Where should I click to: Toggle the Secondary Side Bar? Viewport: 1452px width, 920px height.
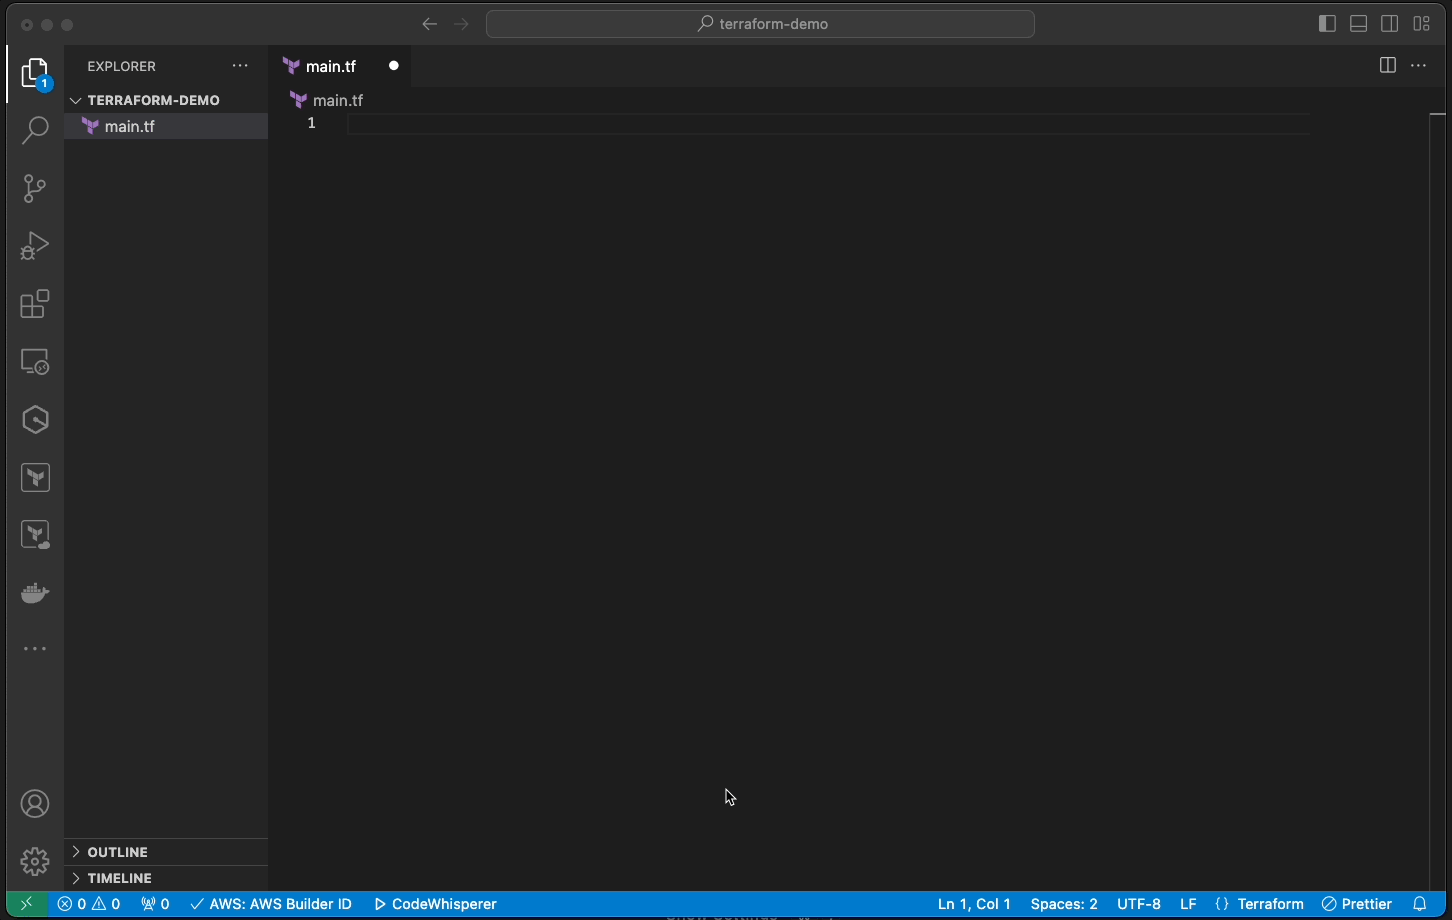pos(1389,23)
